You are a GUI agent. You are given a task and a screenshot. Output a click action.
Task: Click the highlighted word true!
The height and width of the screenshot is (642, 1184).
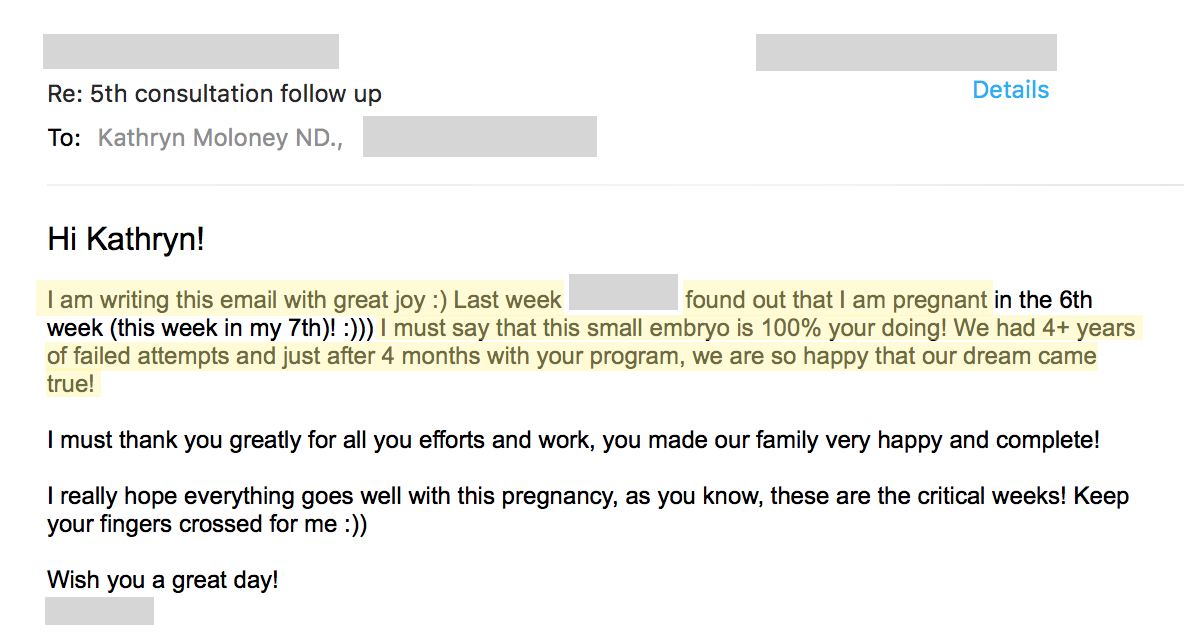[x=71, y=384]
